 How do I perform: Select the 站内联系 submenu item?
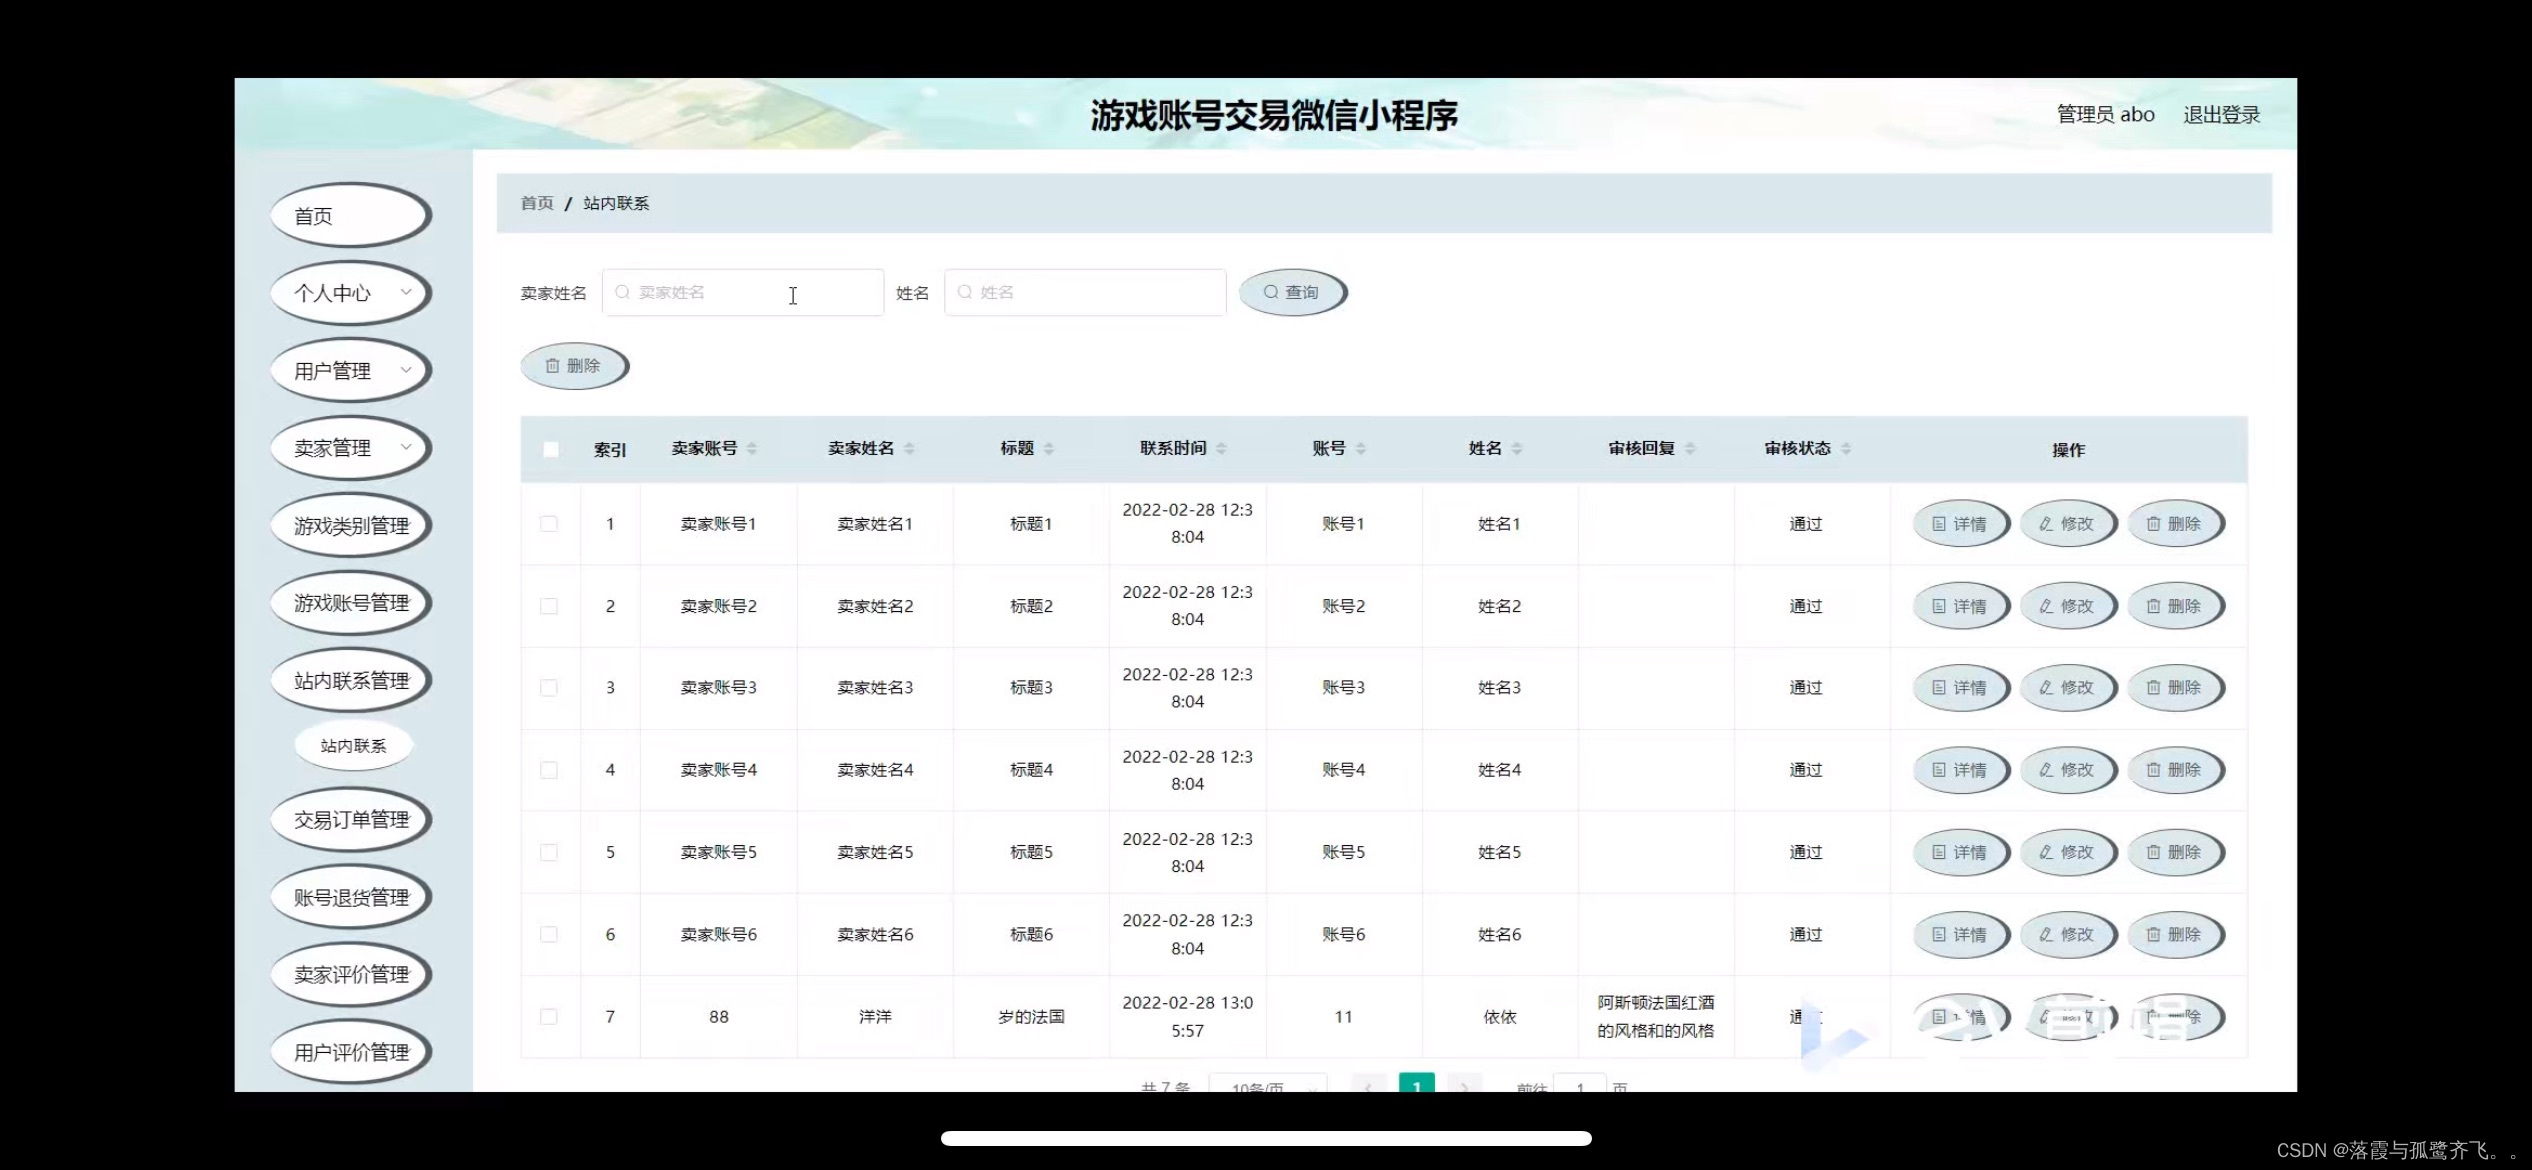pyautogui.click(x=353, y=746)
